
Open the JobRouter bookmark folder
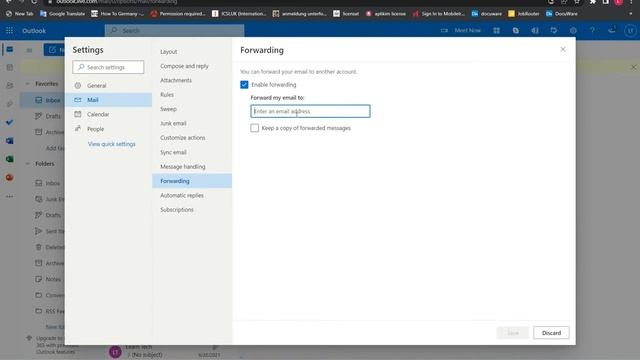click(524, 13)
